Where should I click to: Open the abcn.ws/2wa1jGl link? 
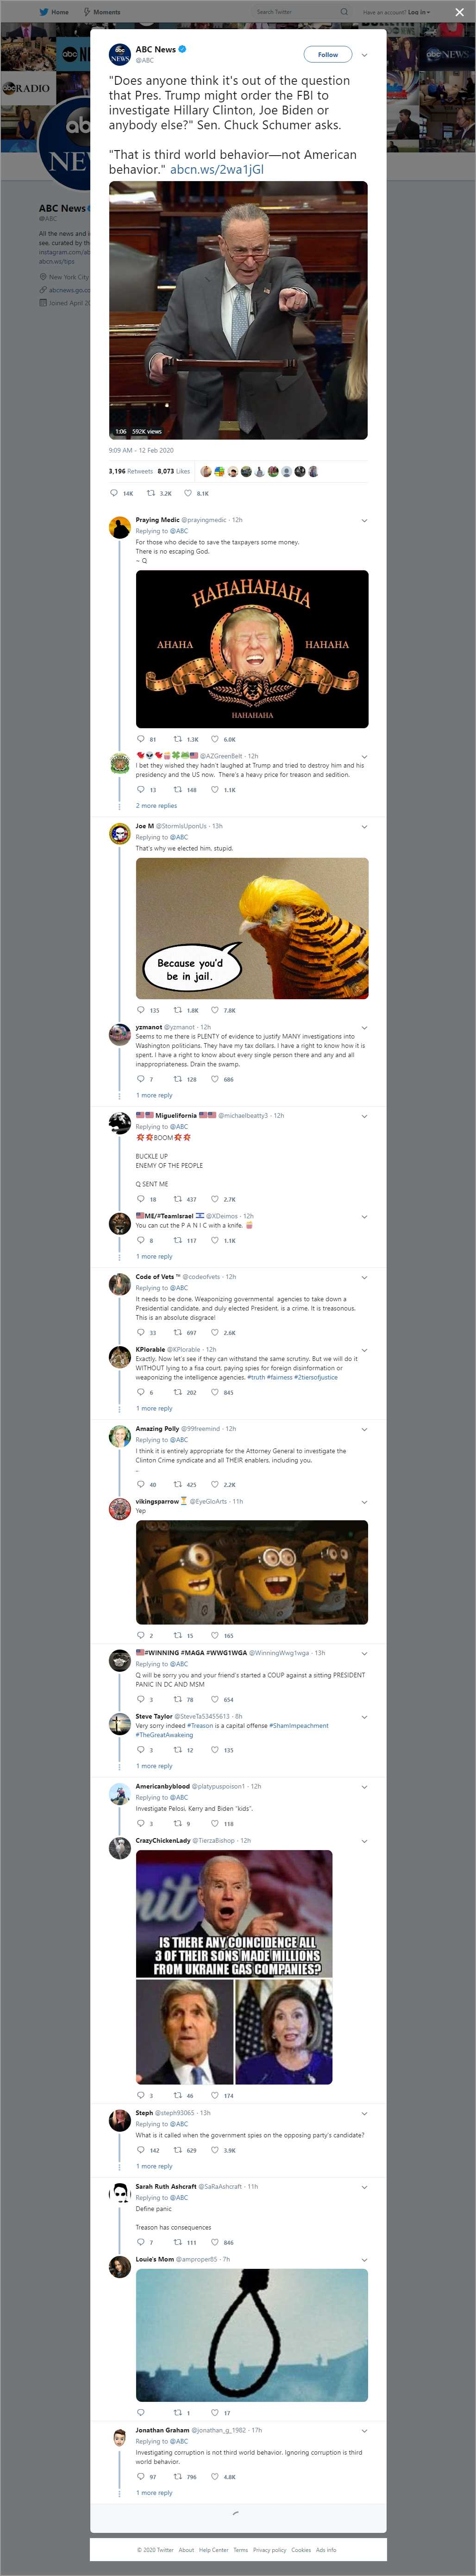point(217,170)
